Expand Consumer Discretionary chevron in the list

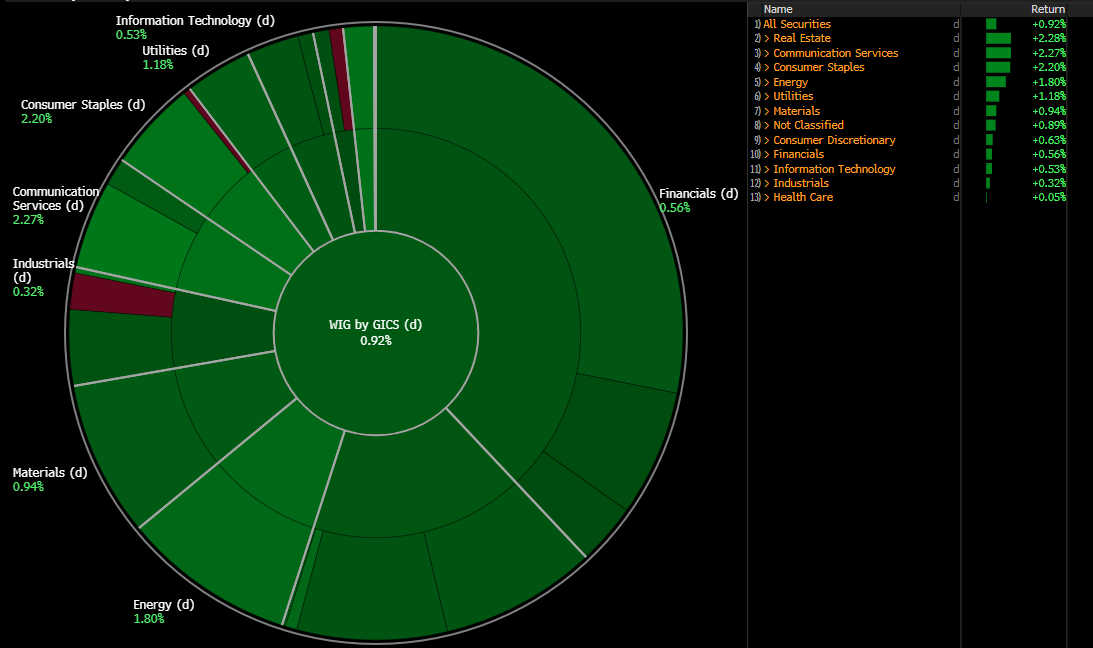(x=767, y=140)
